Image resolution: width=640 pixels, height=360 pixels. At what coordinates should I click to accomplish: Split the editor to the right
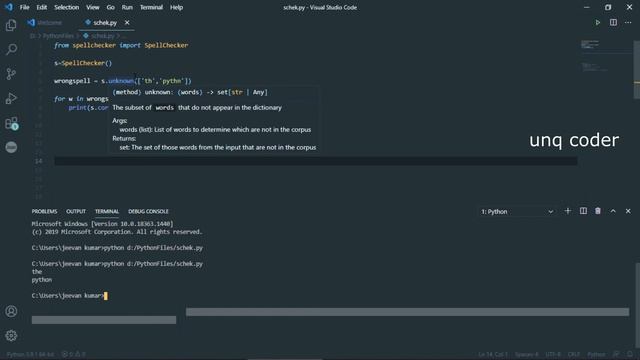[613, 22]
